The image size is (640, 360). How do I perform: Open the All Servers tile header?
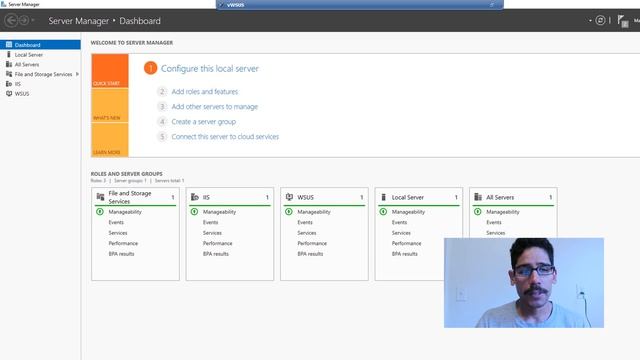click(513, 197)
